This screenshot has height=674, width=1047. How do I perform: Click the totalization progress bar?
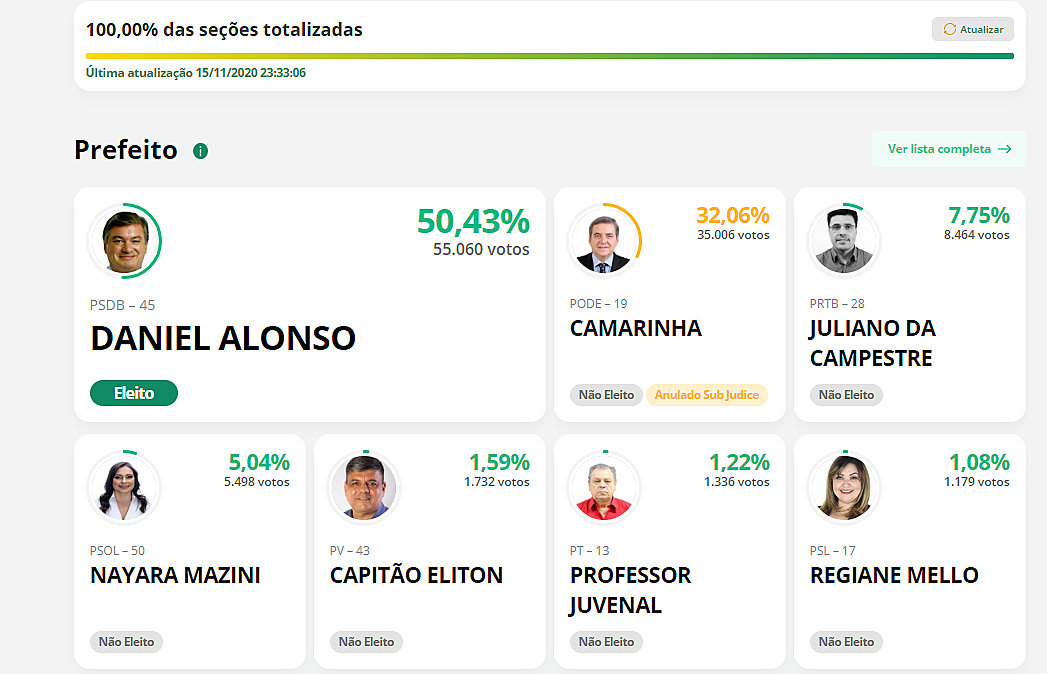(x=549, y=56)
